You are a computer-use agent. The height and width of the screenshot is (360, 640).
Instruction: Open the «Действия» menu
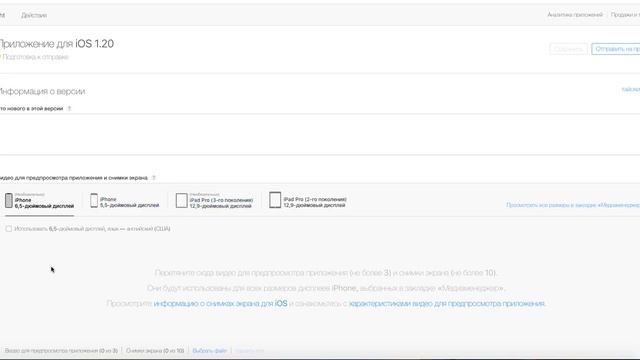point(34,15)
